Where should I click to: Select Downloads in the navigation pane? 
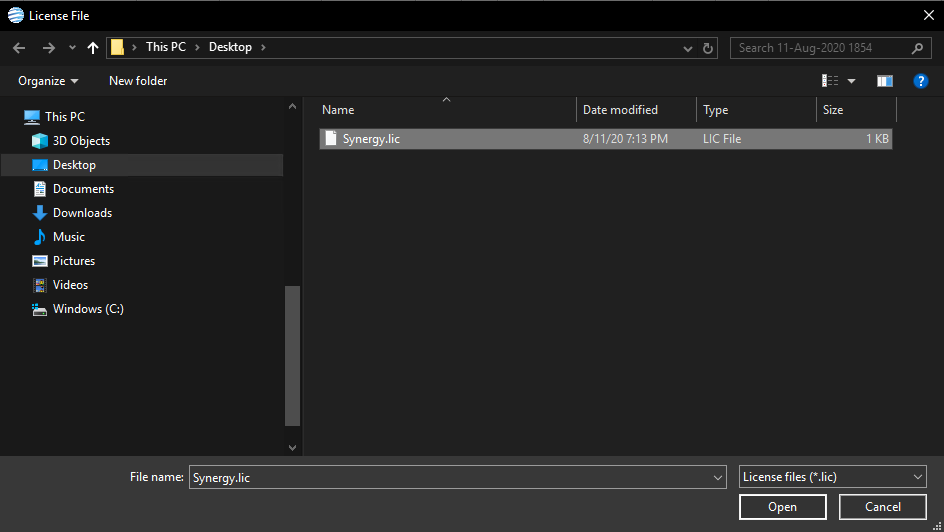tap(82, 213)
